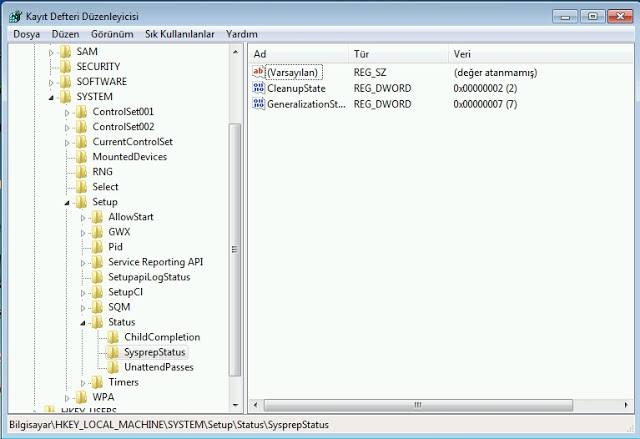Click the UnattendPasses folder icon
The image size is (640, 439).
click(114, 367)
